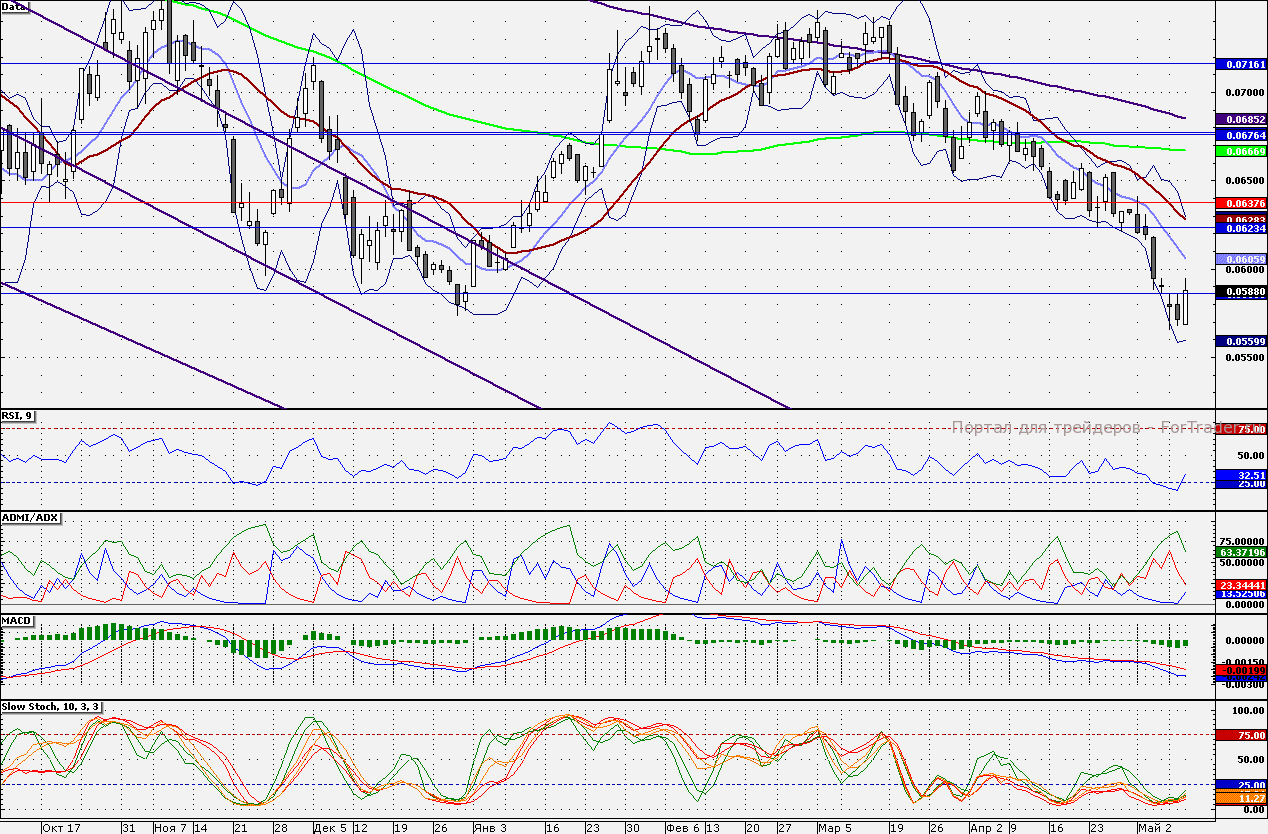Select the Янв 3 date marker

tap(490, 828)
